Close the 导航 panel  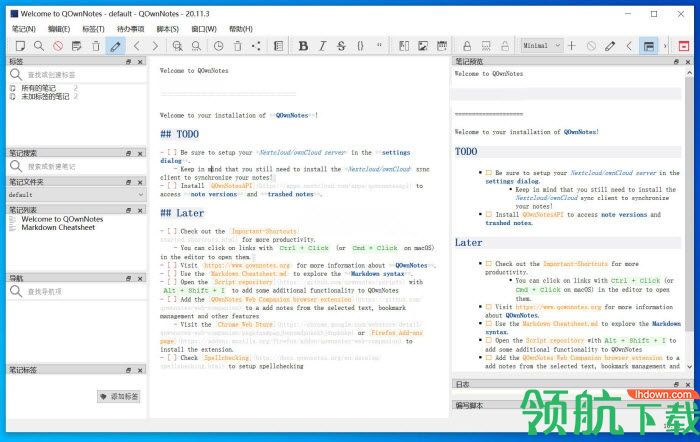(x=140, y=279)
